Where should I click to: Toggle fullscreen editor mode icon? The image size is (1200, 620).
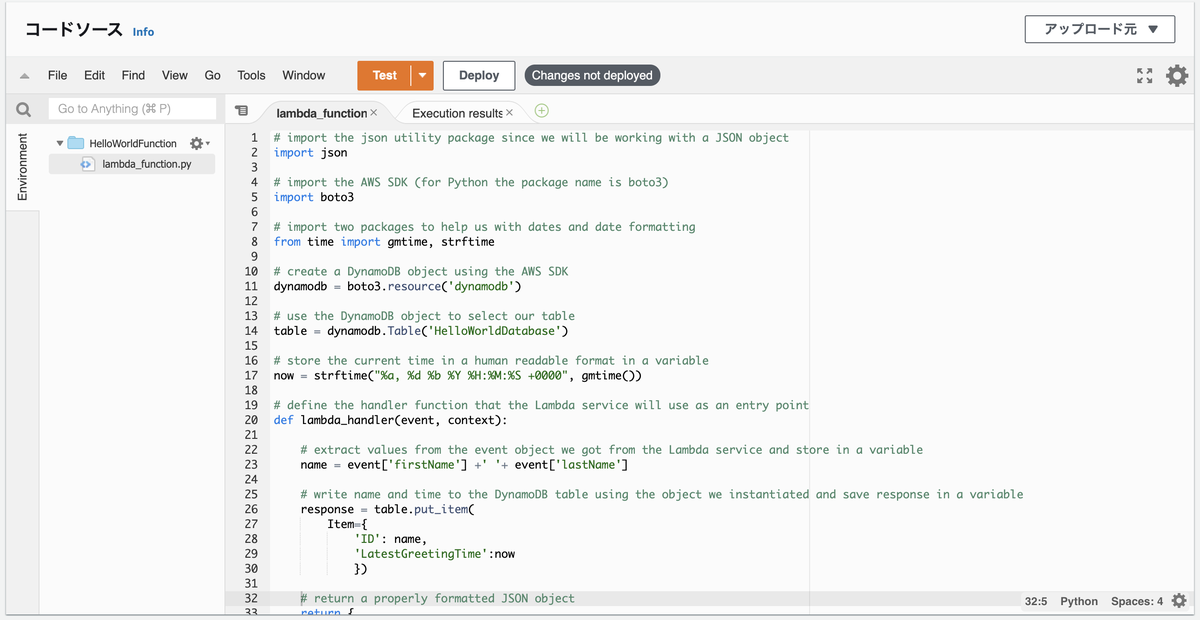(x=1145, y=76)
